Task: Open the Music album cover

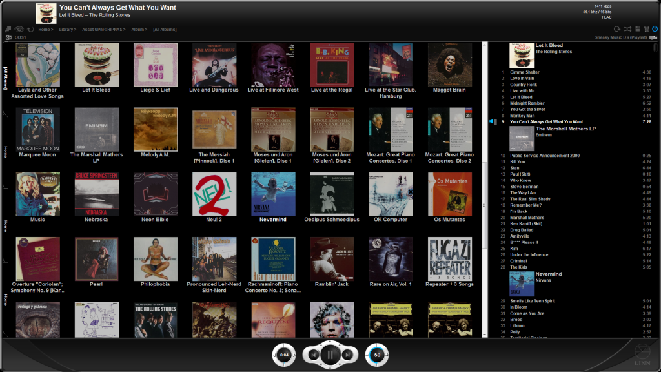Action: (x=38, y=194)
